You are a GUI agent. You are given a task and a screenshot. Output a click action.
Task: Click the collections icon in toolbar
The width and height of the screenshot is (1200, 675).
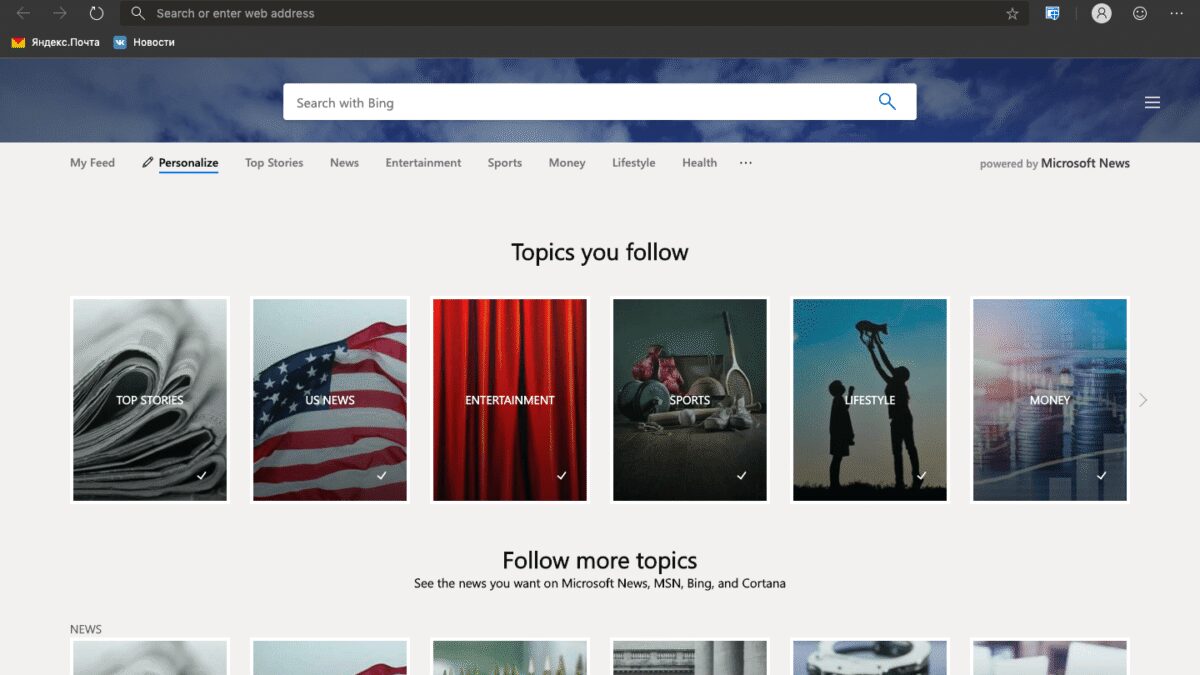1052,13
